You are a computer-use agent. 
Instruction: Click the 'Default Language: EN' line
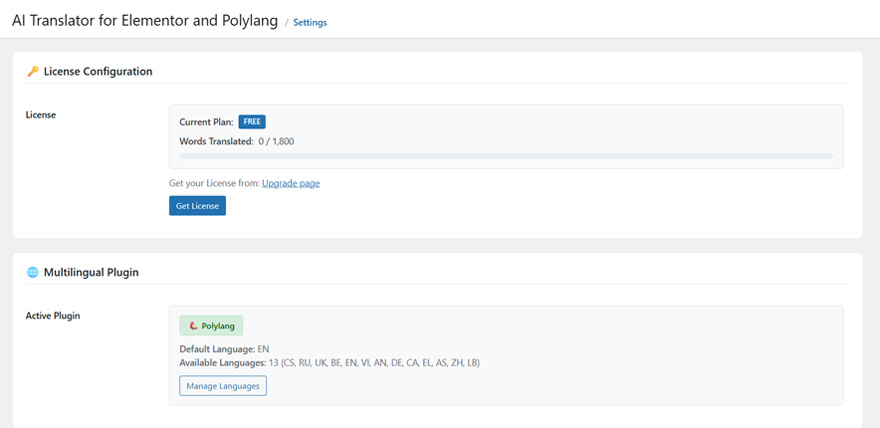pyautogui.click(x=224, y=349)
